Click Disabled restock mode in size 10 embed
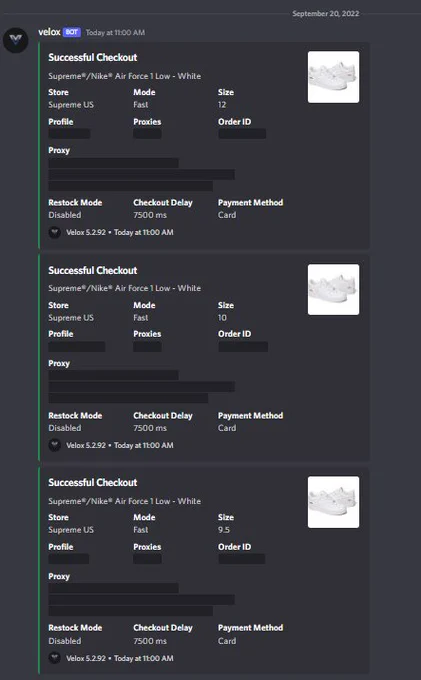The width and height of the screenshot is (421, 680). click(x=65, y=428)
